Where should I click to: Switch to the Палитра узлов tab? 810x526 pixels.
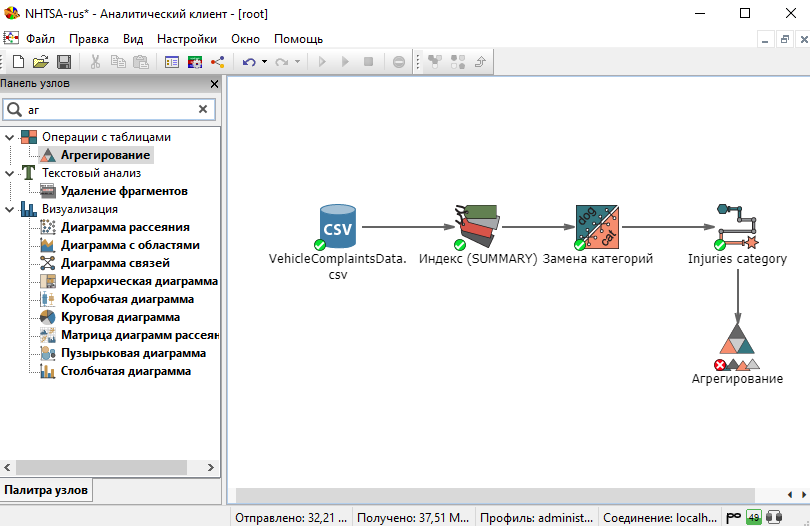tap(46, 490)
